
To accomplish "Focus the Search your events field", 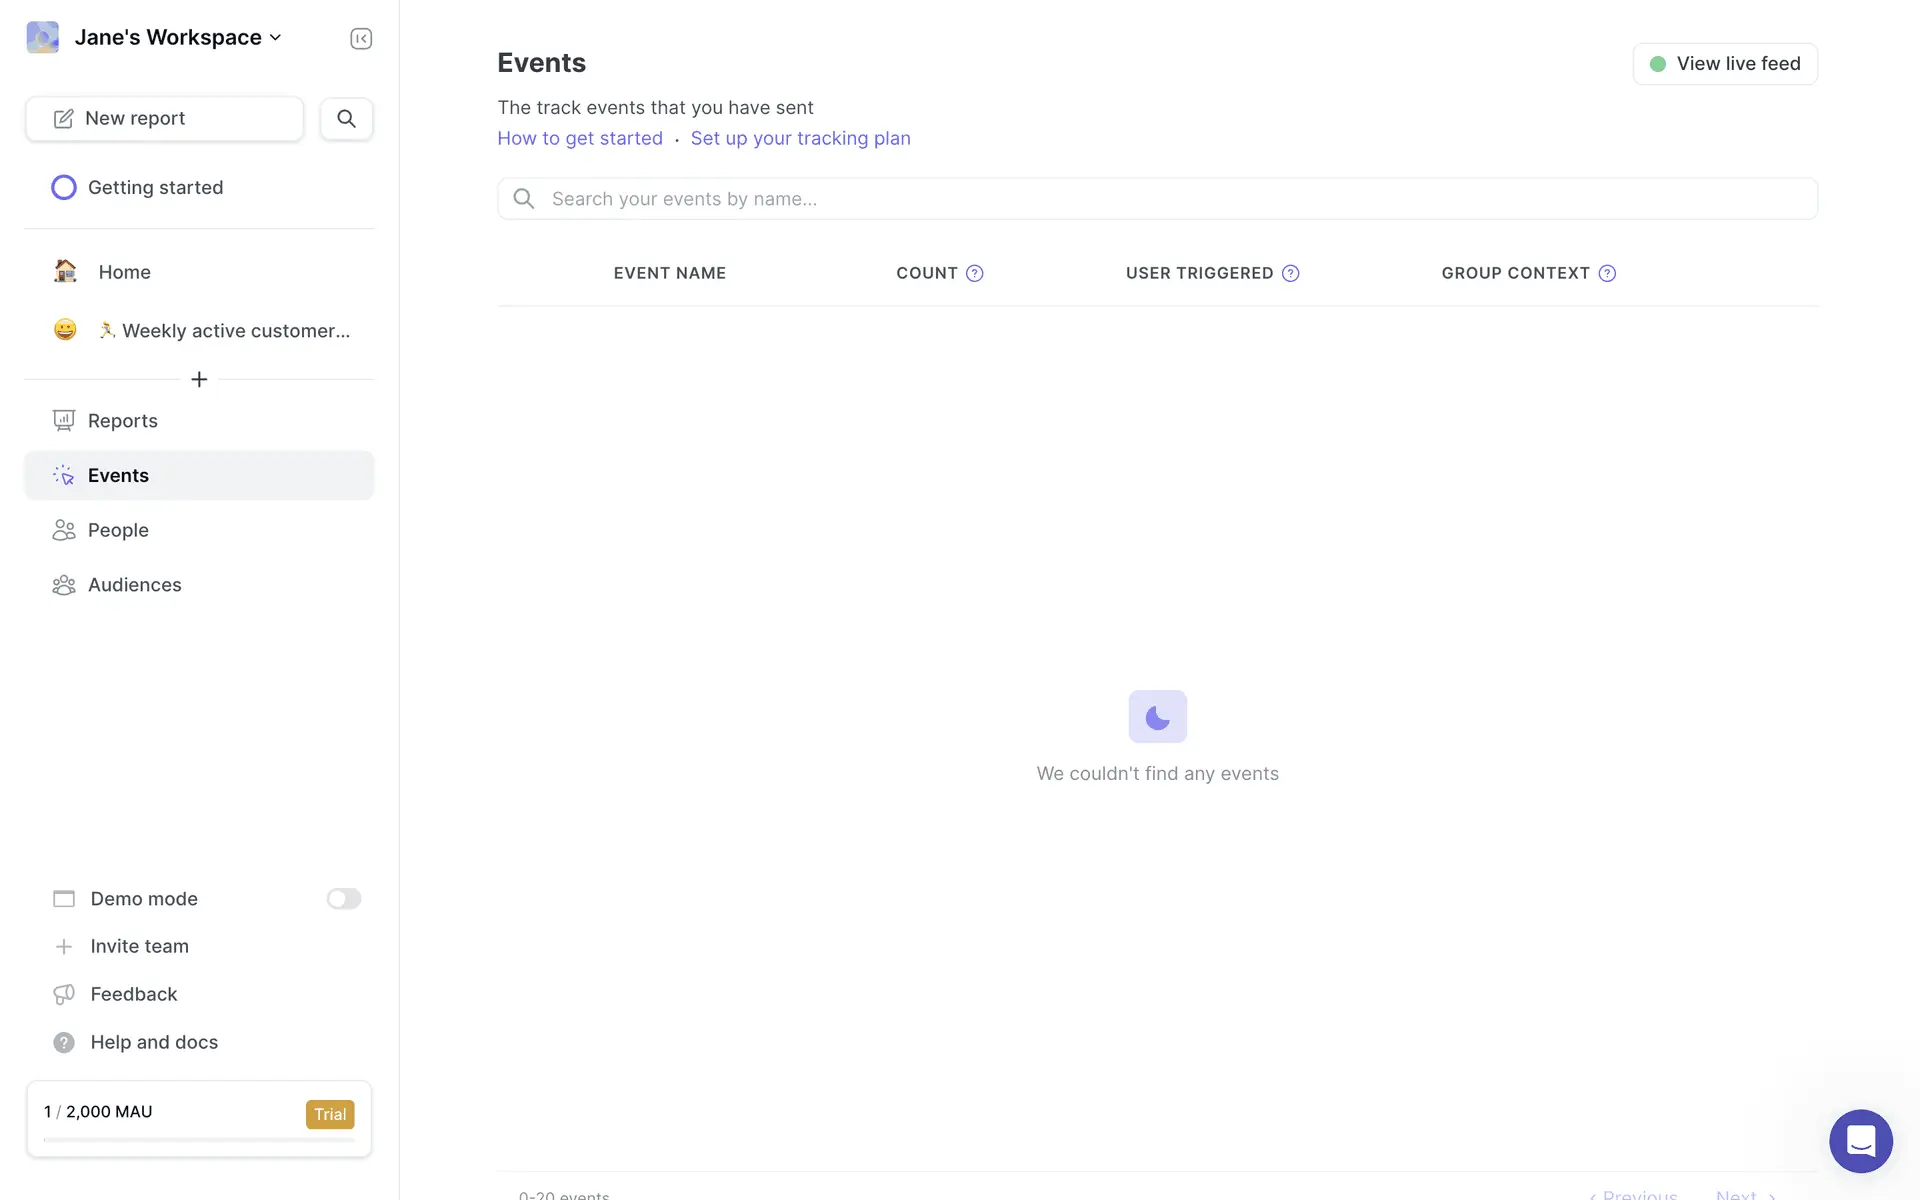I will pos(1157,199).
